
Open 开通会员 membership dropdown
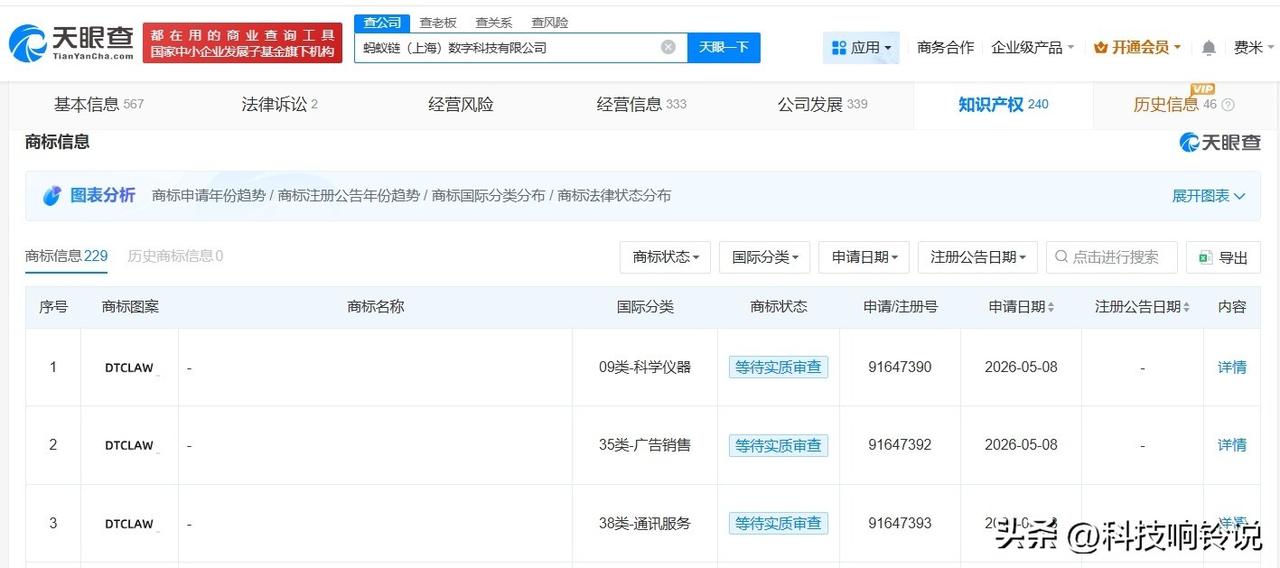tap(1138, 47)
